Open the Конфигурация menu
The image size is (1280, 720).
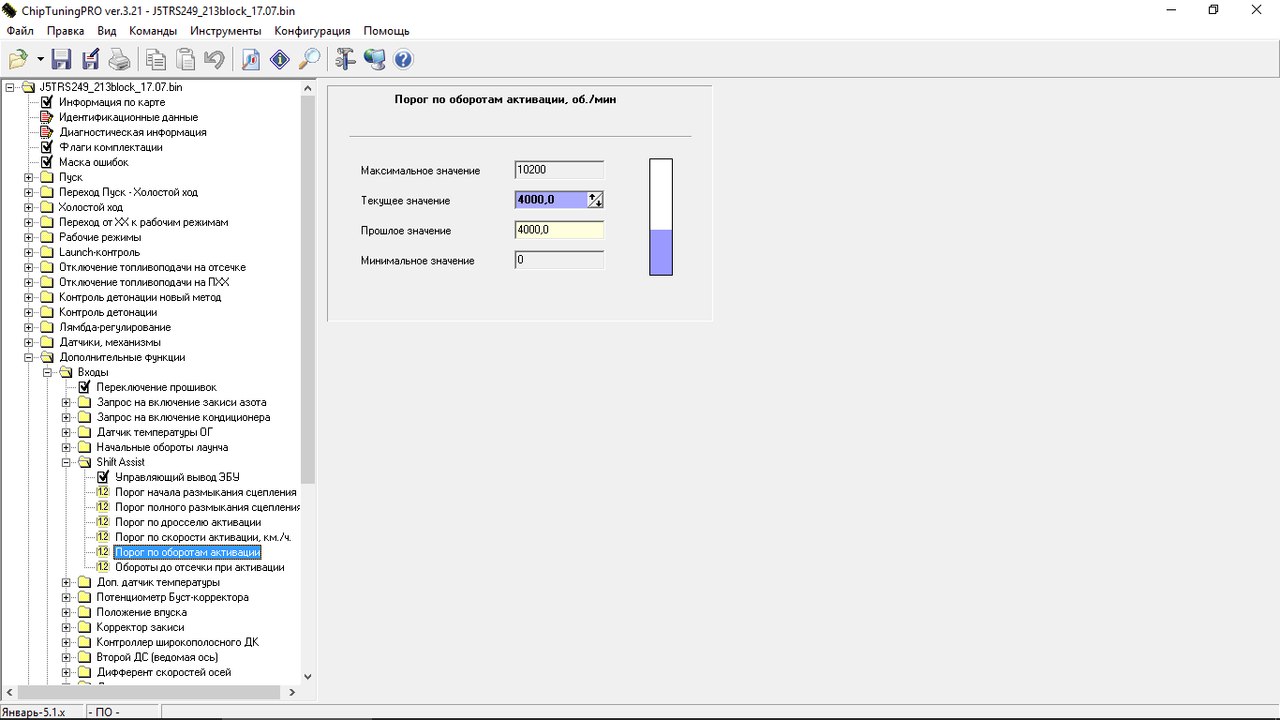tap(312, 31)
